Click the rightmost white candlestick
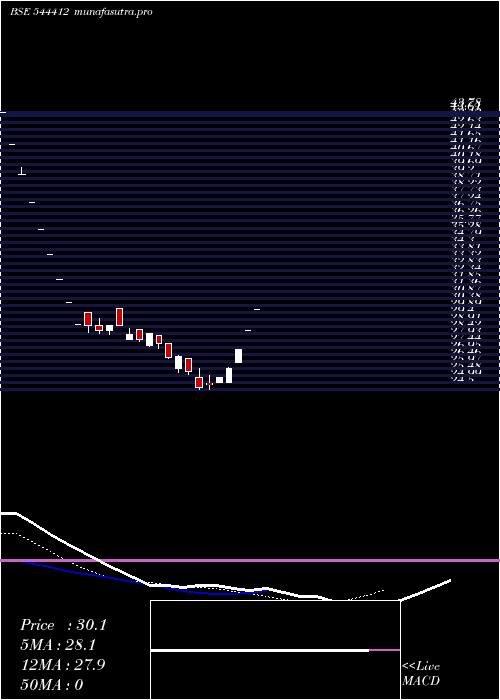 [238, 356]
